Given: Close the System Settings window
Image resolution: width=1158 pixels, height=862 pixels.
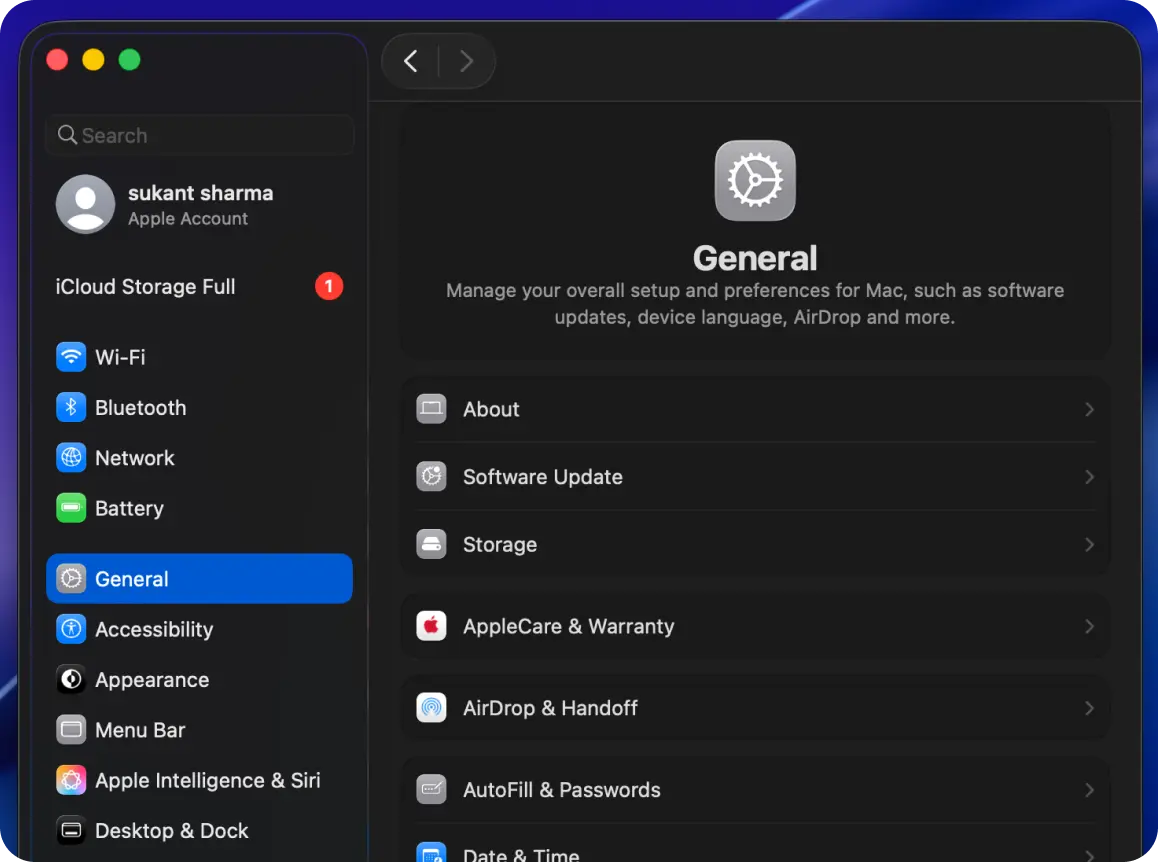Looking at the screenshot, I should tap(57, 59).
